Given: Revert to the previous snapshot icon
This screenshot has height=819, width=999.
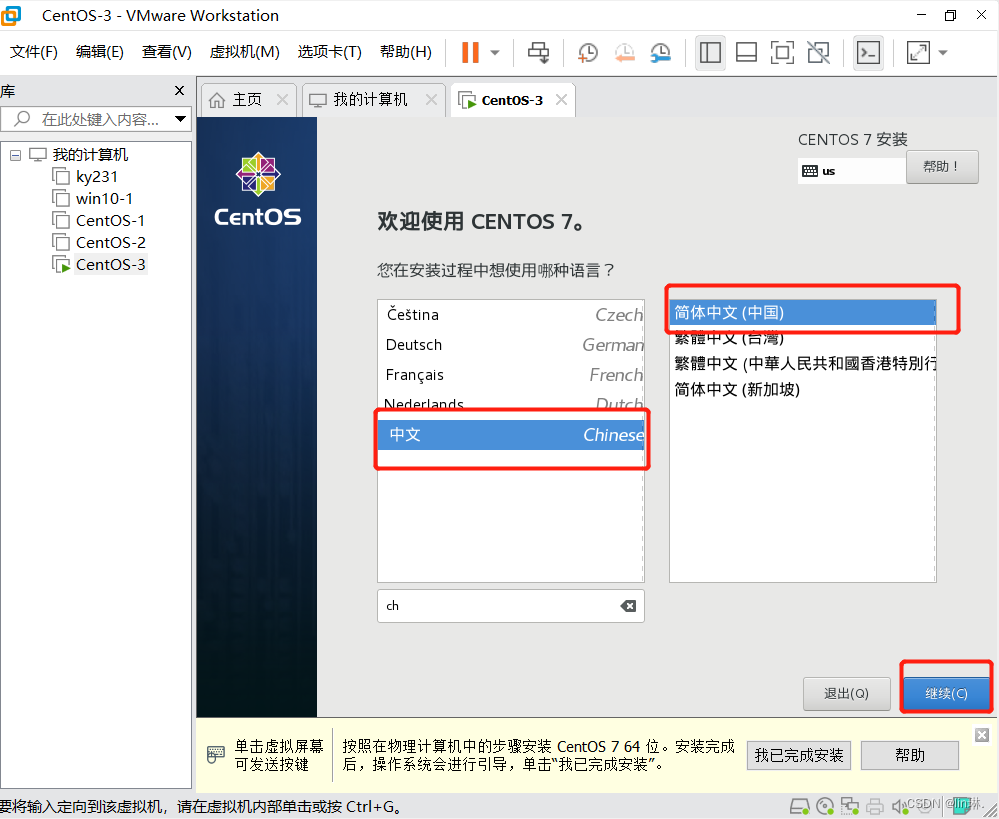Looking at the screenshot, I should coord(624,52).
